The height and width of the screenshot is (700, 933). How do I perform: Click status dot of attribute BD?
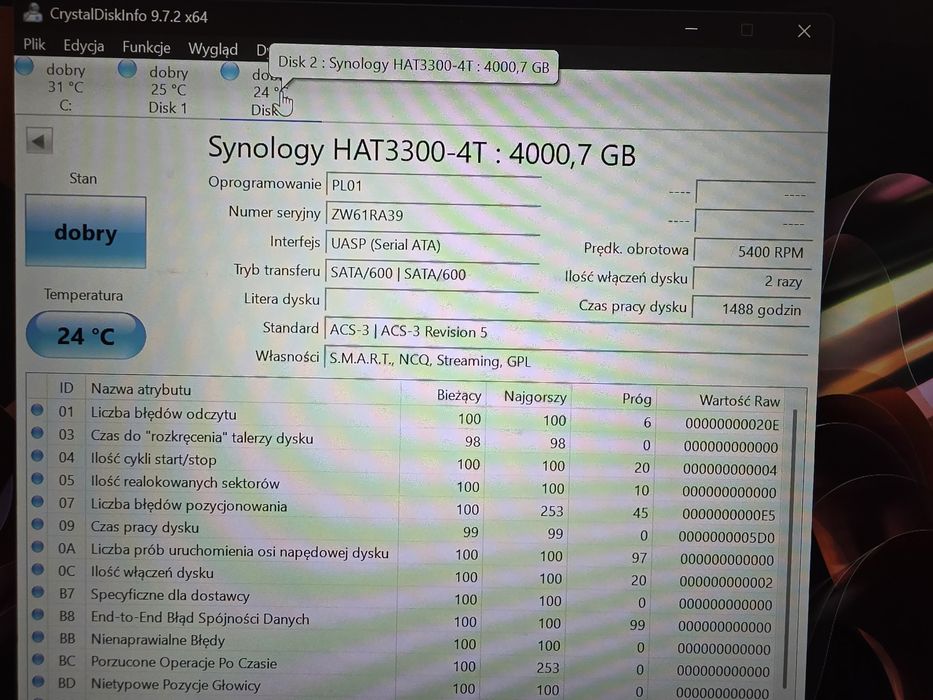click(38, 681)
